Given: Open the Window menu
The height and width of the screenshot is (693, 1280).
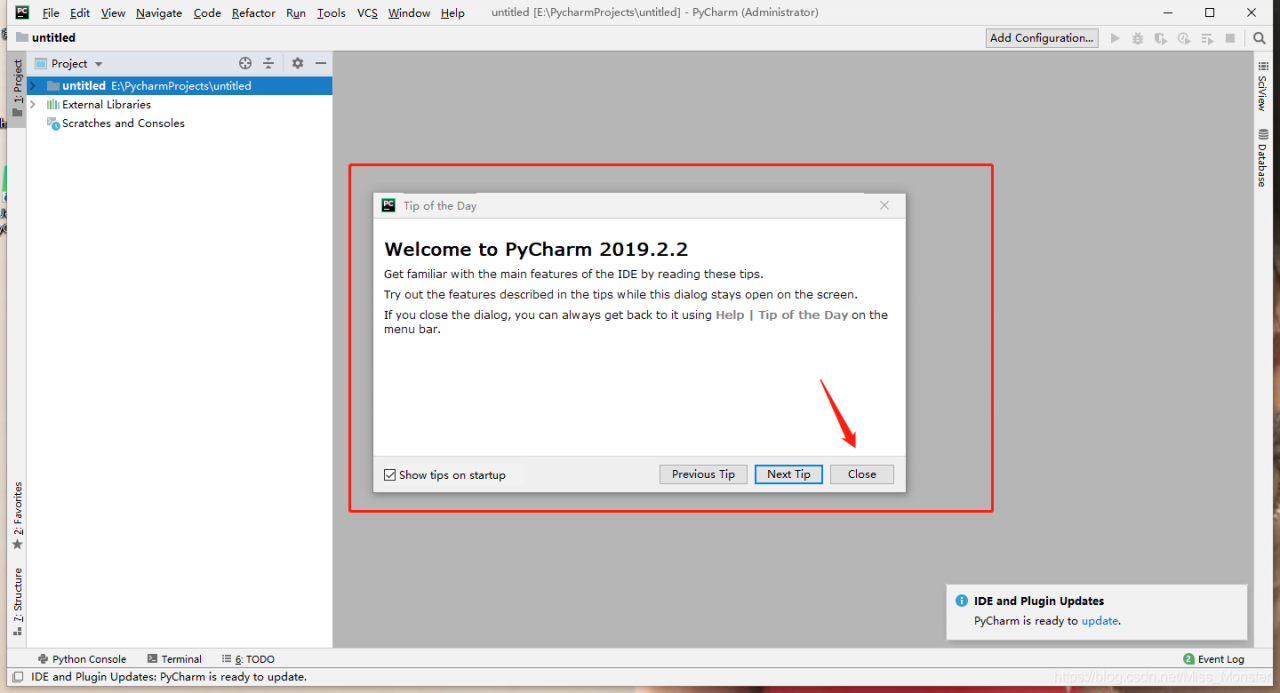Looking at the screenshot, I should click(x=409, y=13).
